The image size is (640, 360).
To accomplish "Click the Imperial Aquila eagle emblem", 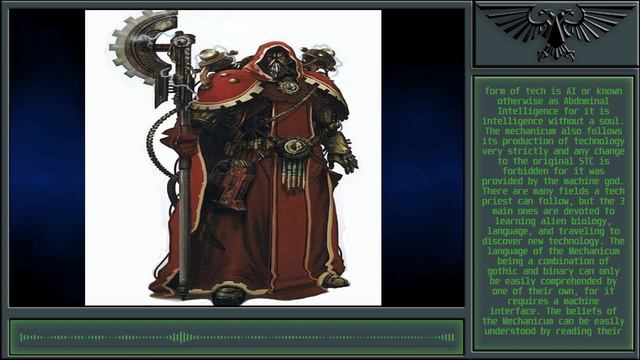I will (x=555, y=33).
